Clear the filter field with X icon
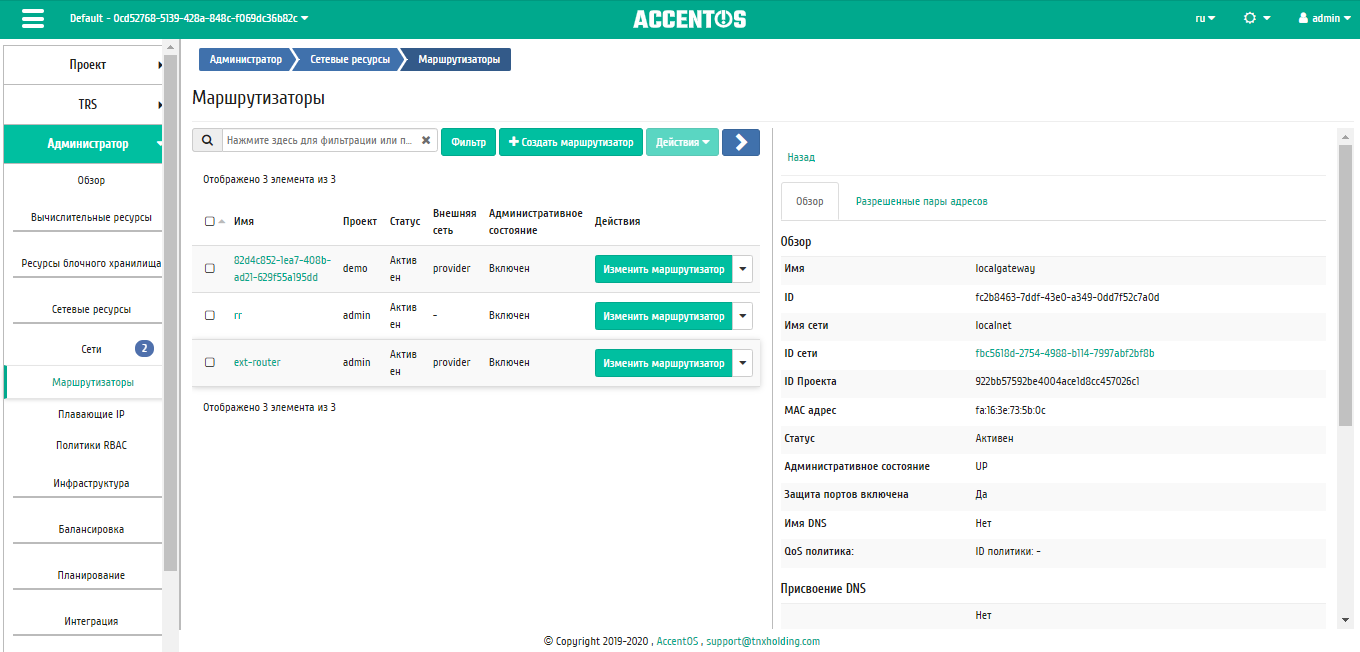Screen dimensions: 1360x652 pos(426,142)
